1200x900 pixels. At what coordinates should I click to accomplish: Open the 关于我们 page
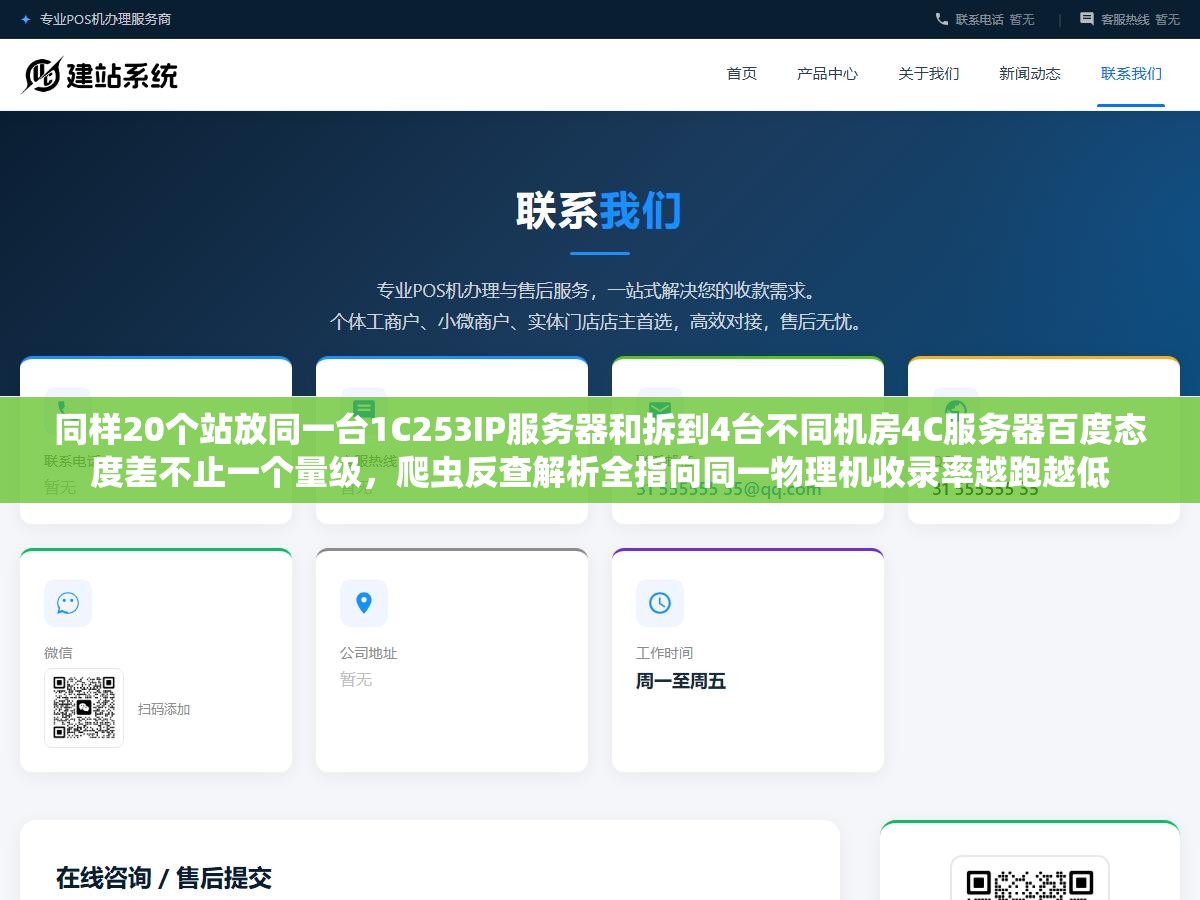pyautogui.click(x=929, y=73)
